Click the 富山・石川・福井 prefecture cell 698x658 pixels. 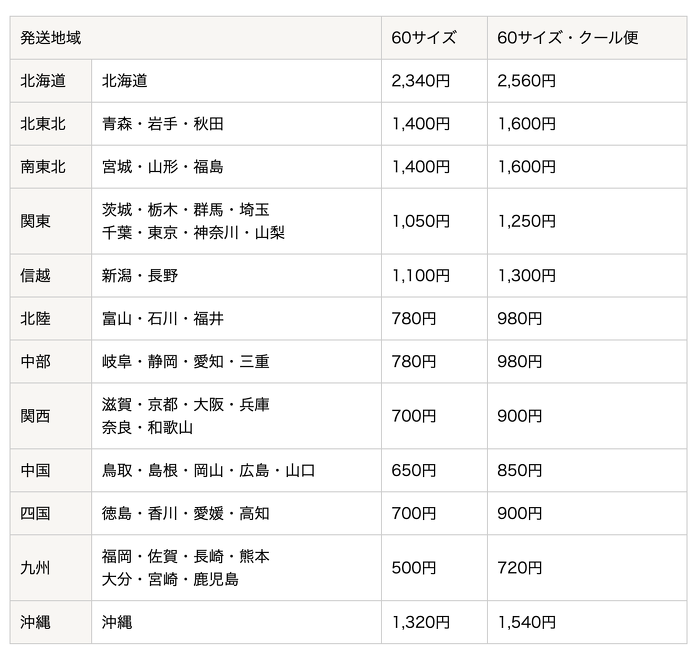[x=236, y=319]
